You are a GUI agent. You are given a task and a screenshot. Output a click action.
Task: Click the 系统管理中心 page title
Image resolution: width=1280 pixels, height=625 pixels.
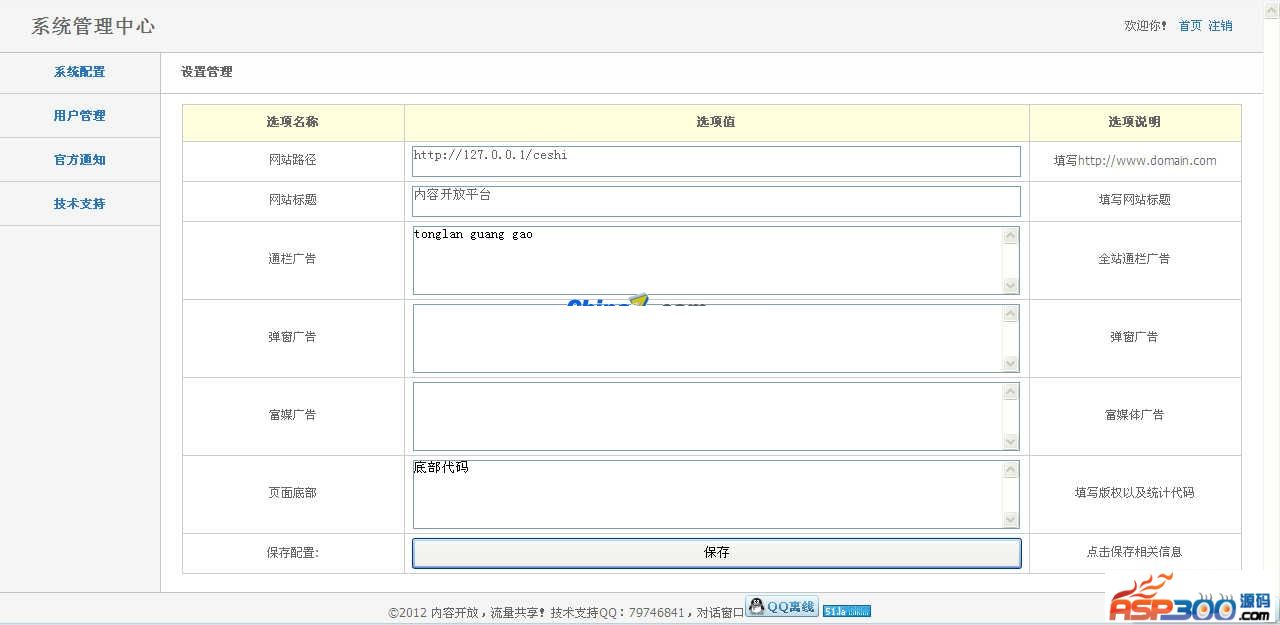pos(93,27)
